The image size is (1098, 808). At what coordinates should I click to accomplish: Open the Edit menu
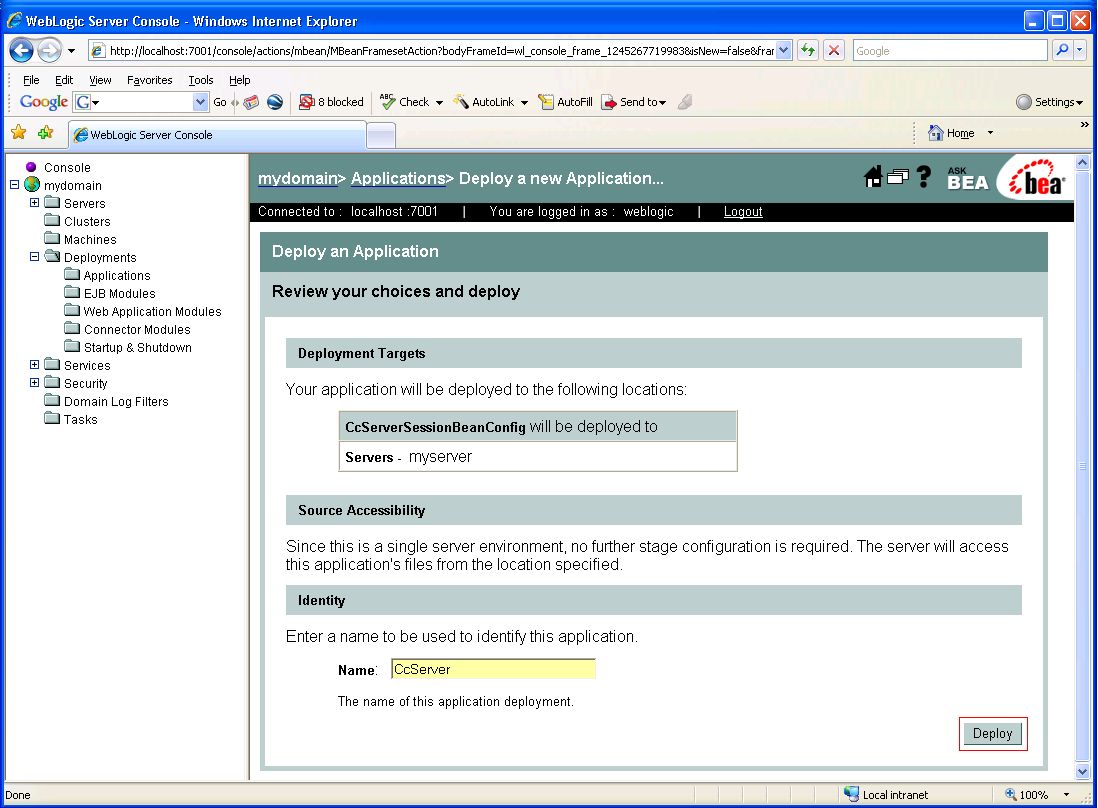64,80
